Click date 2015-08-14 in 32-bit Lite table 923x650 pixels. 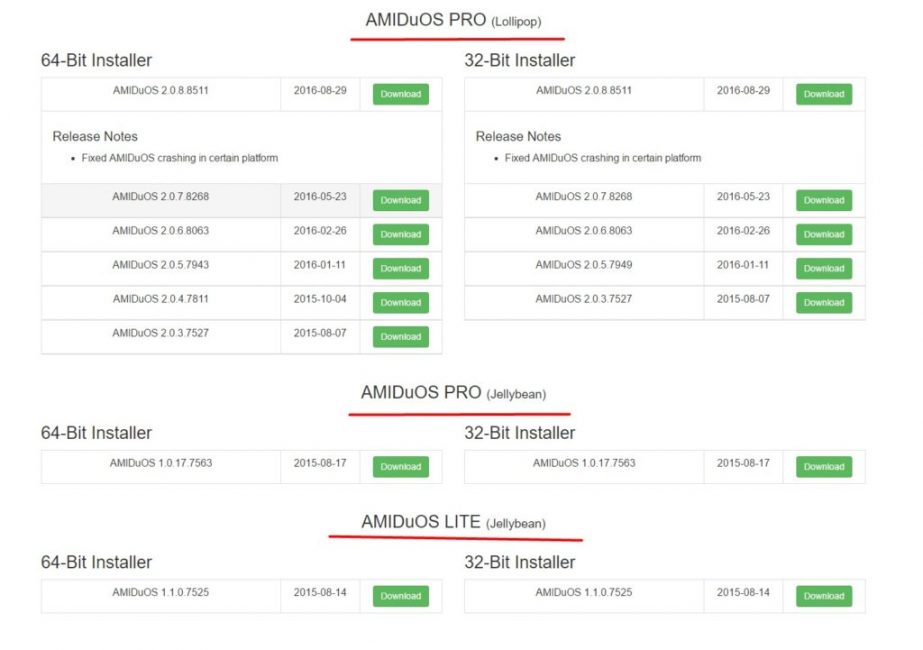[x=743, y=592]
